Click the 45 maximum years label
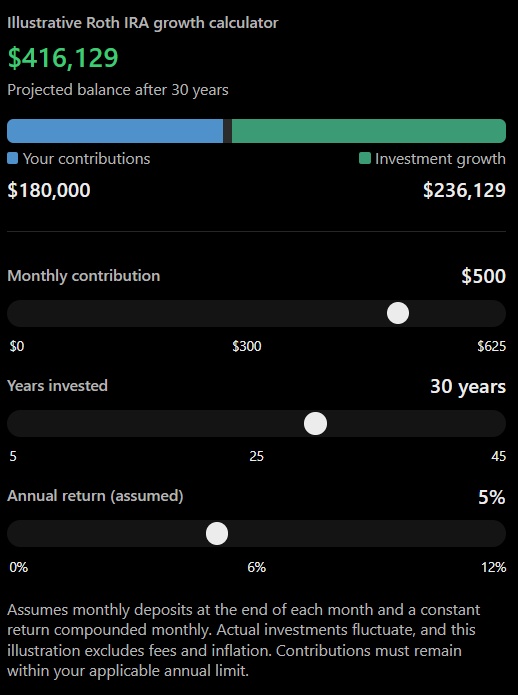The height and width of the screenshot is (695, 518). tap(499, 456)
